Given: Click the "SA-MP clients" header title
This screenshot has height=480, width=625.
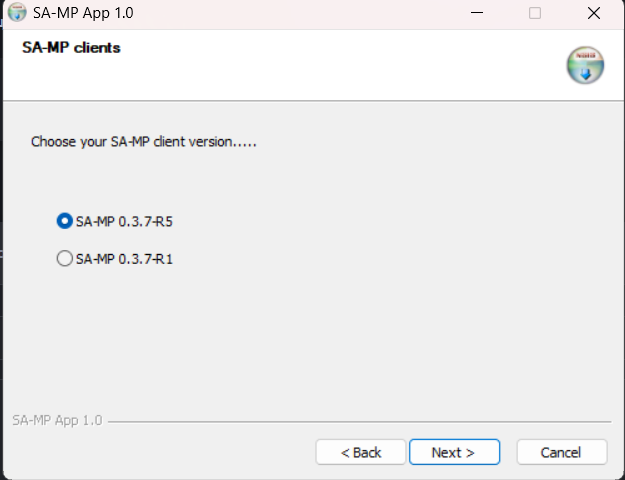Looking at the screenshot, I should 71,47.
